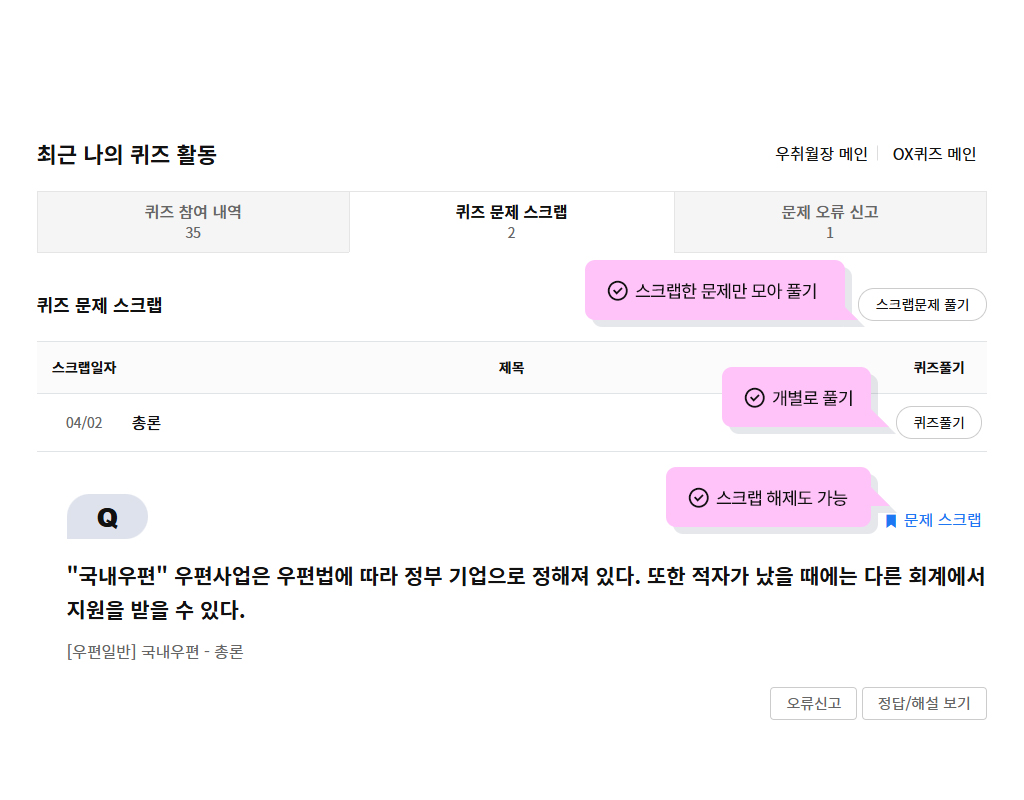
Task: Click the blue bookmark icon beside 문제 스크랩
Action: point(891,521)
